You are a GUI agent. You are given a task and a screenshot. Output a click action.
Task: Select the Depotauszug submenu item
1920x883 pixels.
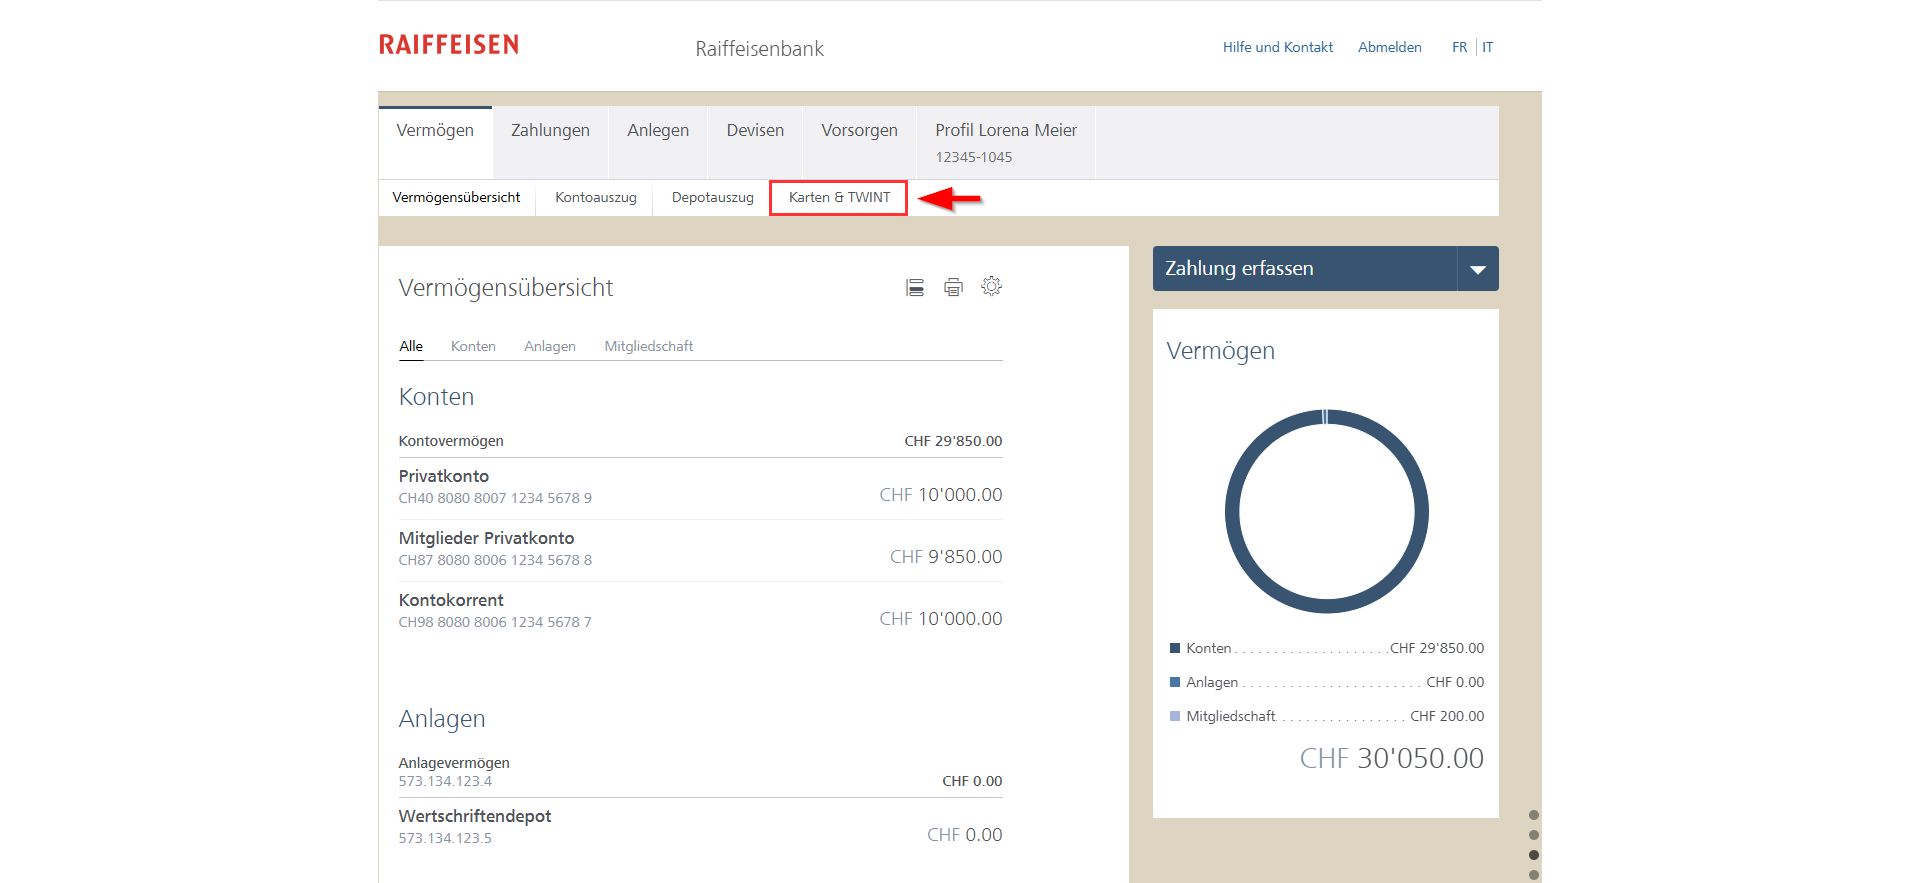click(712, 198)
